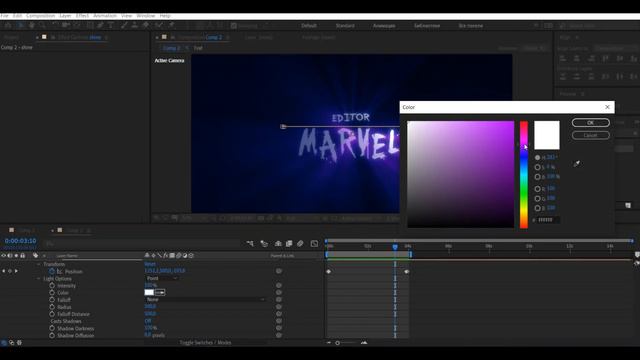This screenshot has width=640, height=360.
Task: Enable frame blending icon in timeline
Action: pos(289,244)
